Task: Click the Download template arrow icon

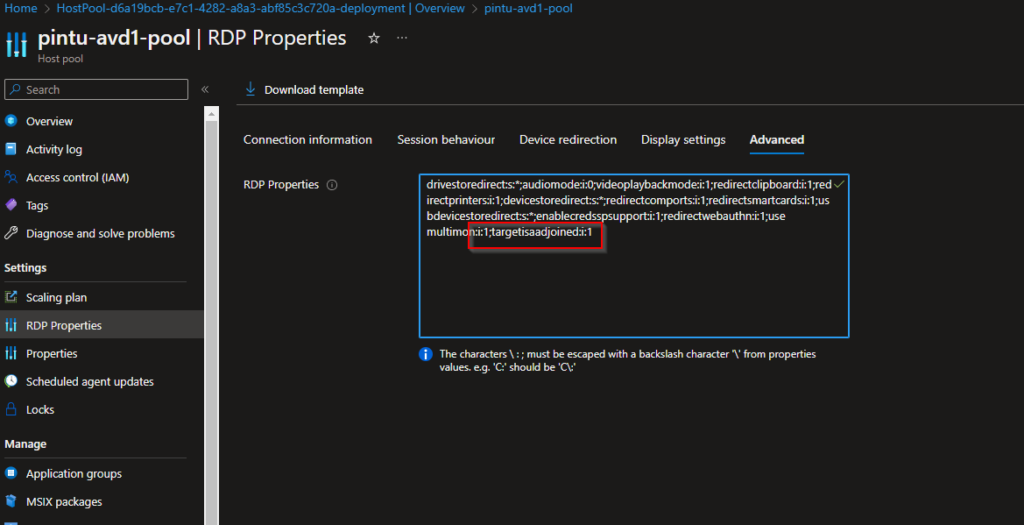Action: pyautogui.click(x=250, y=89)
